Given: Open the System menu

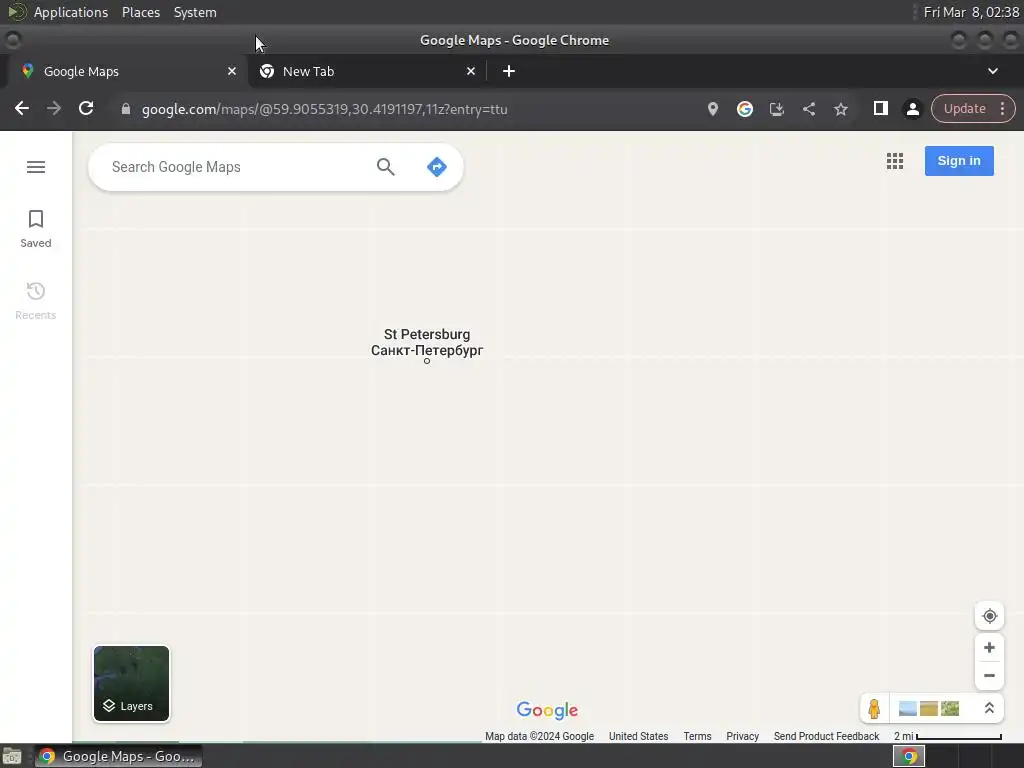Looking at the screenshot, I should 195,12.
